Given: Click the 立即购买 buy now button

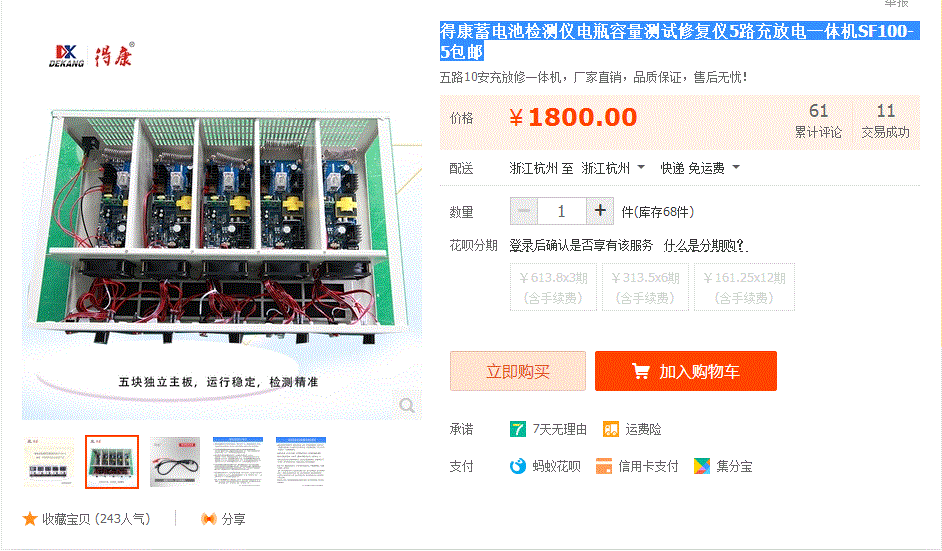Looking at the screenshot, I should click(517, 371).
